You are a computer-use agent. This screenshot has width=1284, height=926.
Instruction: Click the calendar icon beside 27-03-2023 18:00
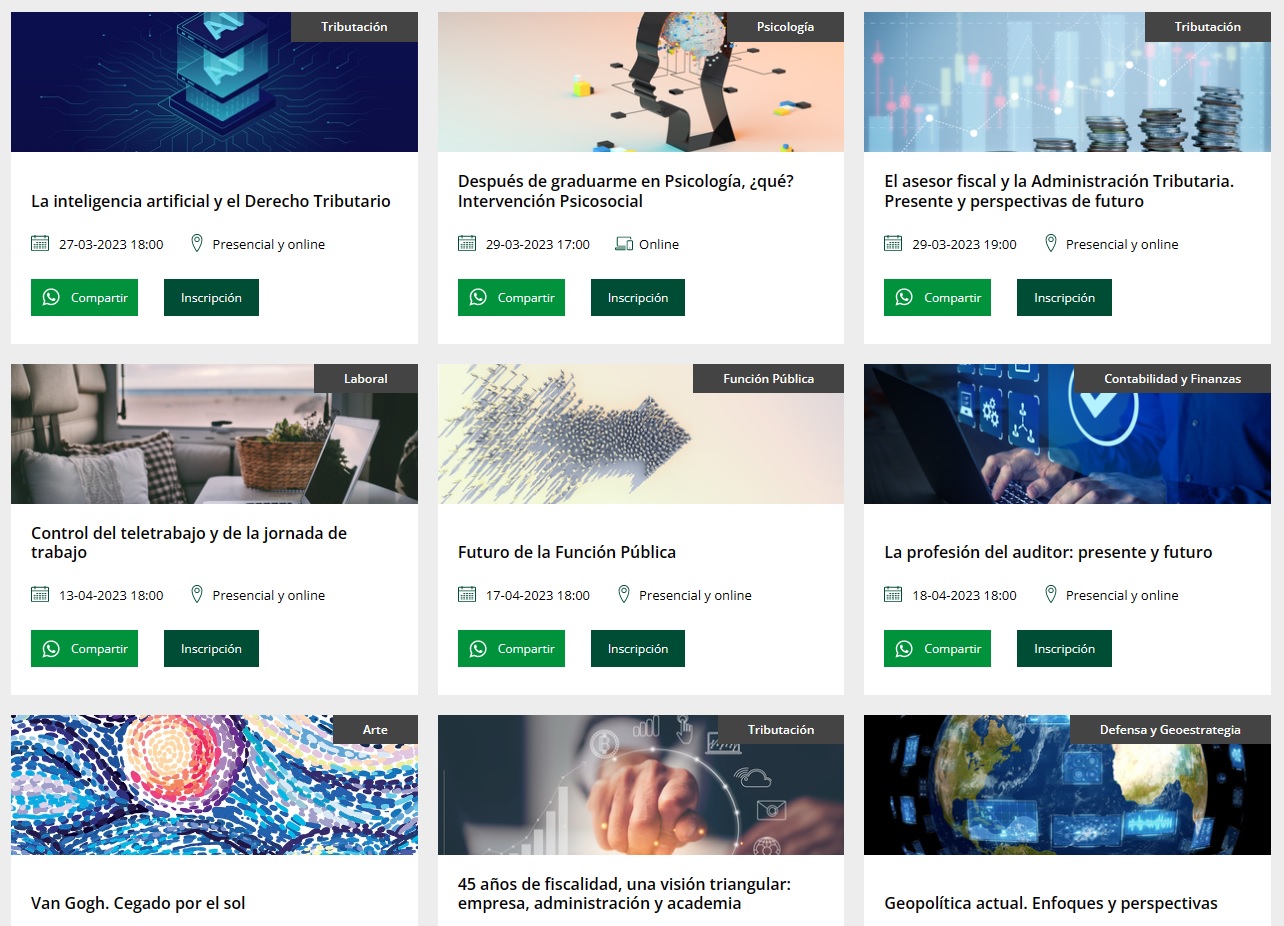[x=40, y=243]
